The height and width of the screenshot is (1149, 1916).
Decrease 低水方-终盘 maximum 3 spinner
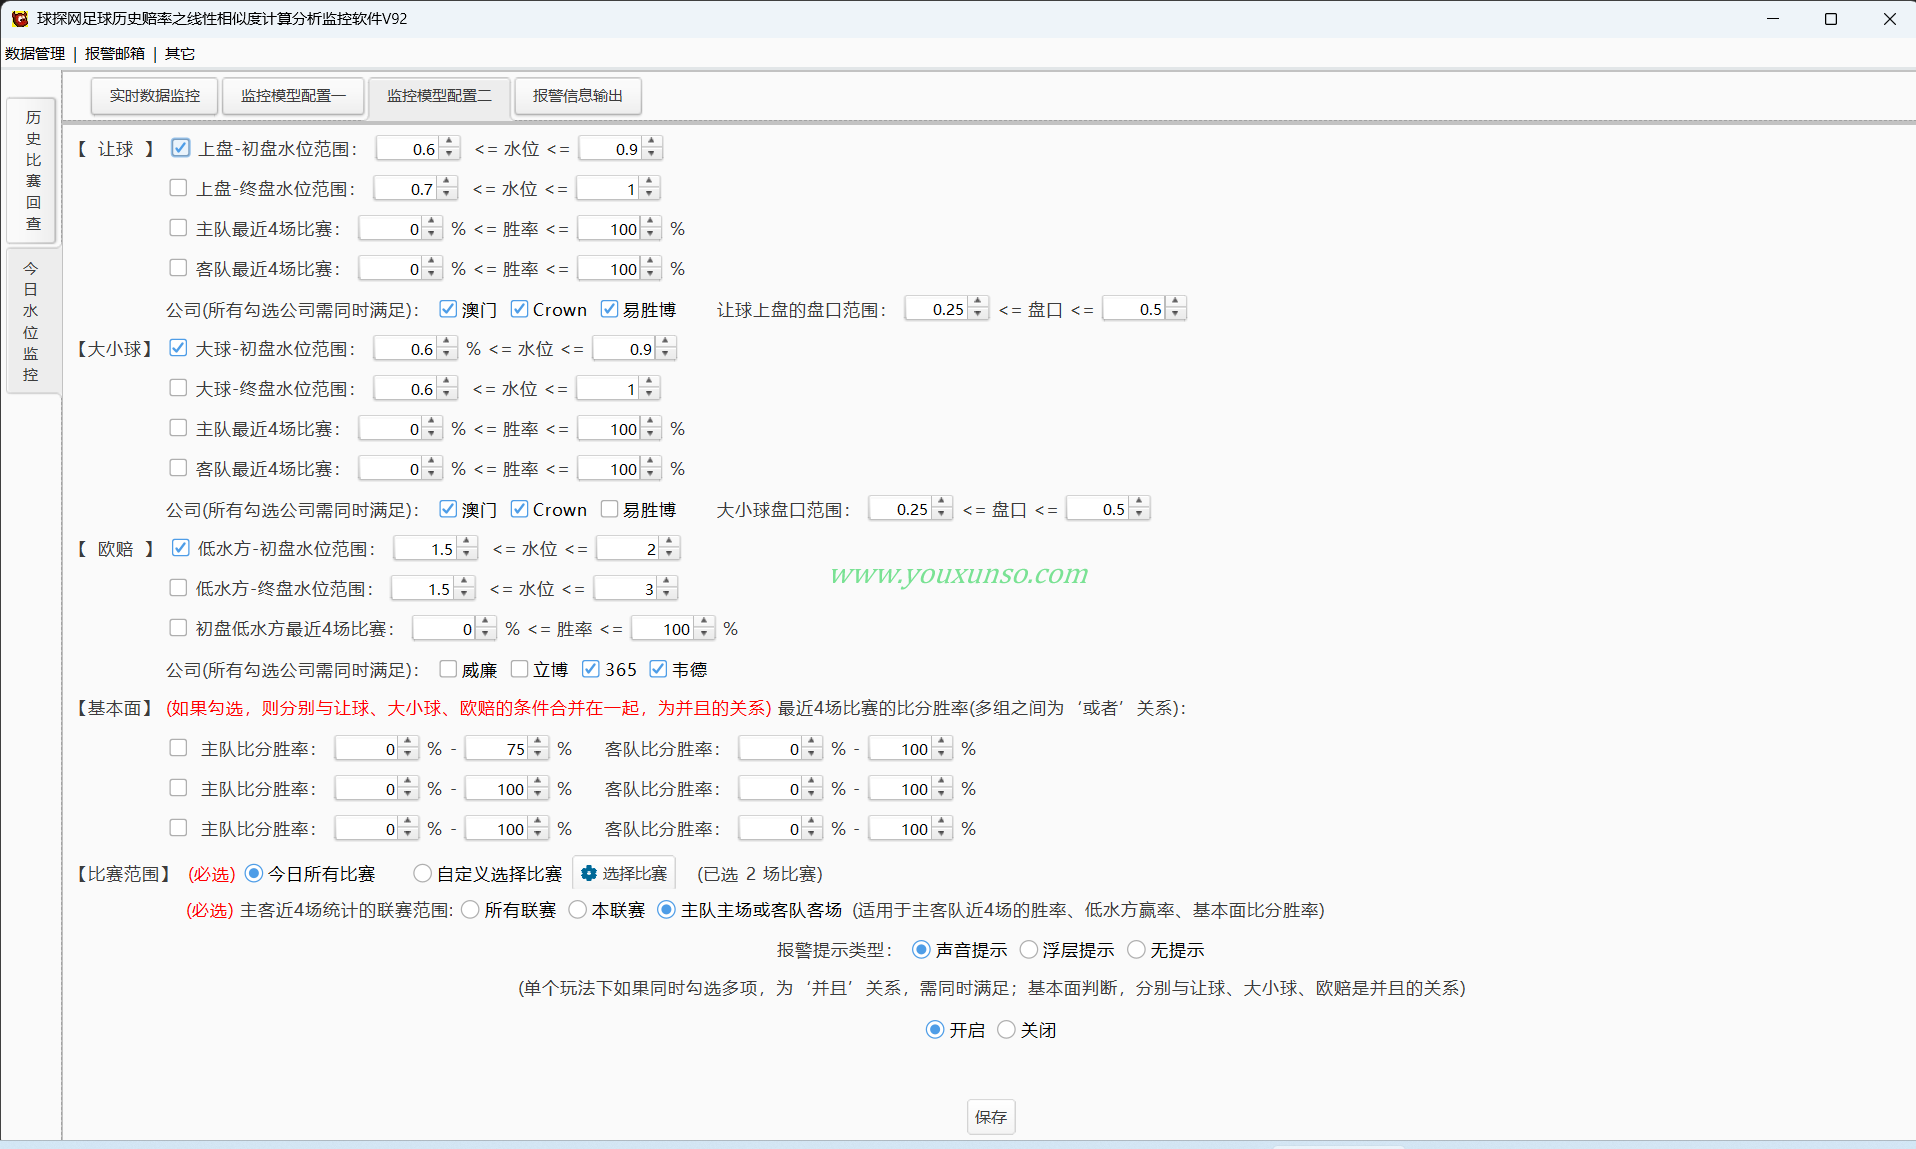(x=667, y=594)
